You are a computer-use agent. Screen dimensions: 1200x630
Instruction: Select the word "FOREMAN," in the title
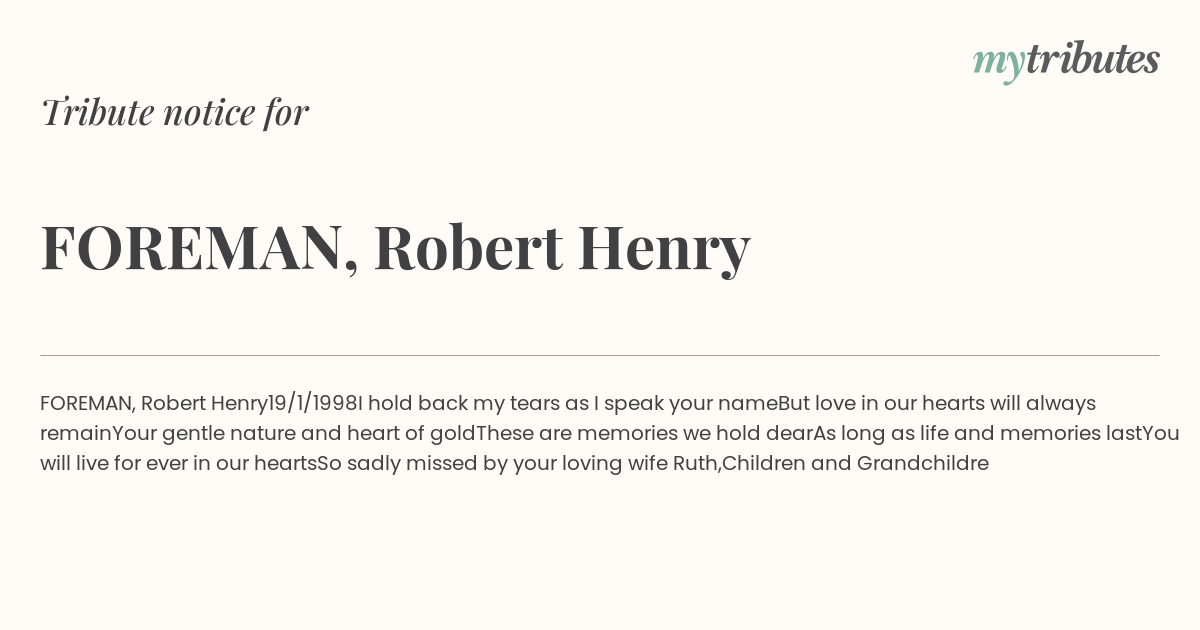tap(200, 248)
